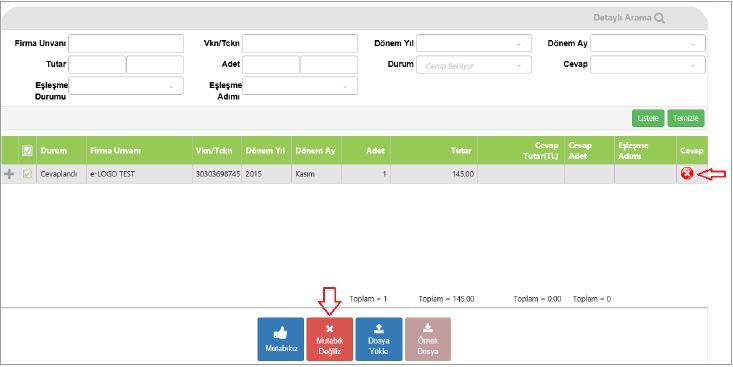Click the 145,00 amount cell
Image resolution: width=733 pixels, height=367 pixels.
pos(434,174)
